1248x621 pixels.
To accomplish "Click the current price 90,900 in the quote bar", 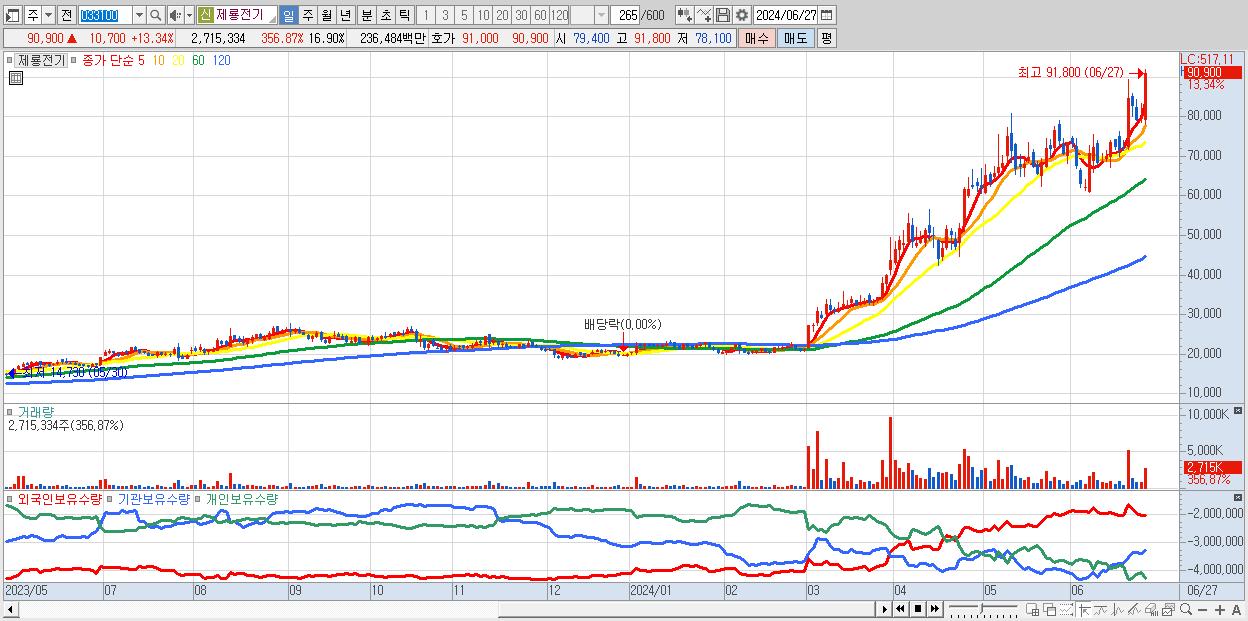I will [46, 38].
